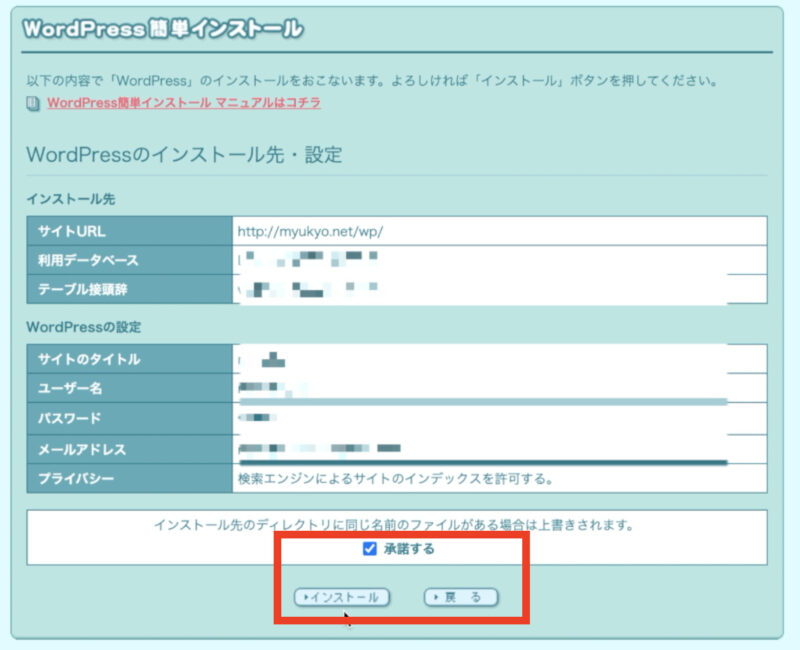800x650 pixels.
Task: Click the 承諾する label text
Action: 409,549
